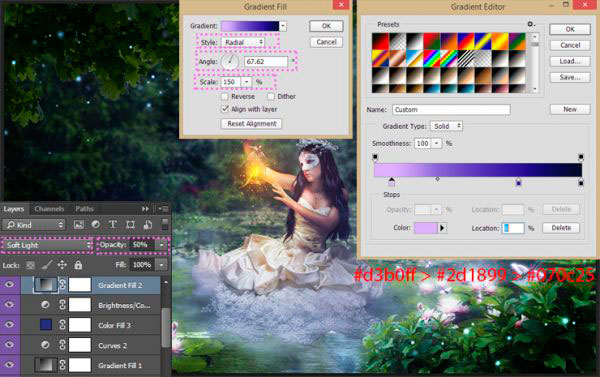Click the stop Color swatch
This screenshot has width=600, height=377.
[426, 228]
